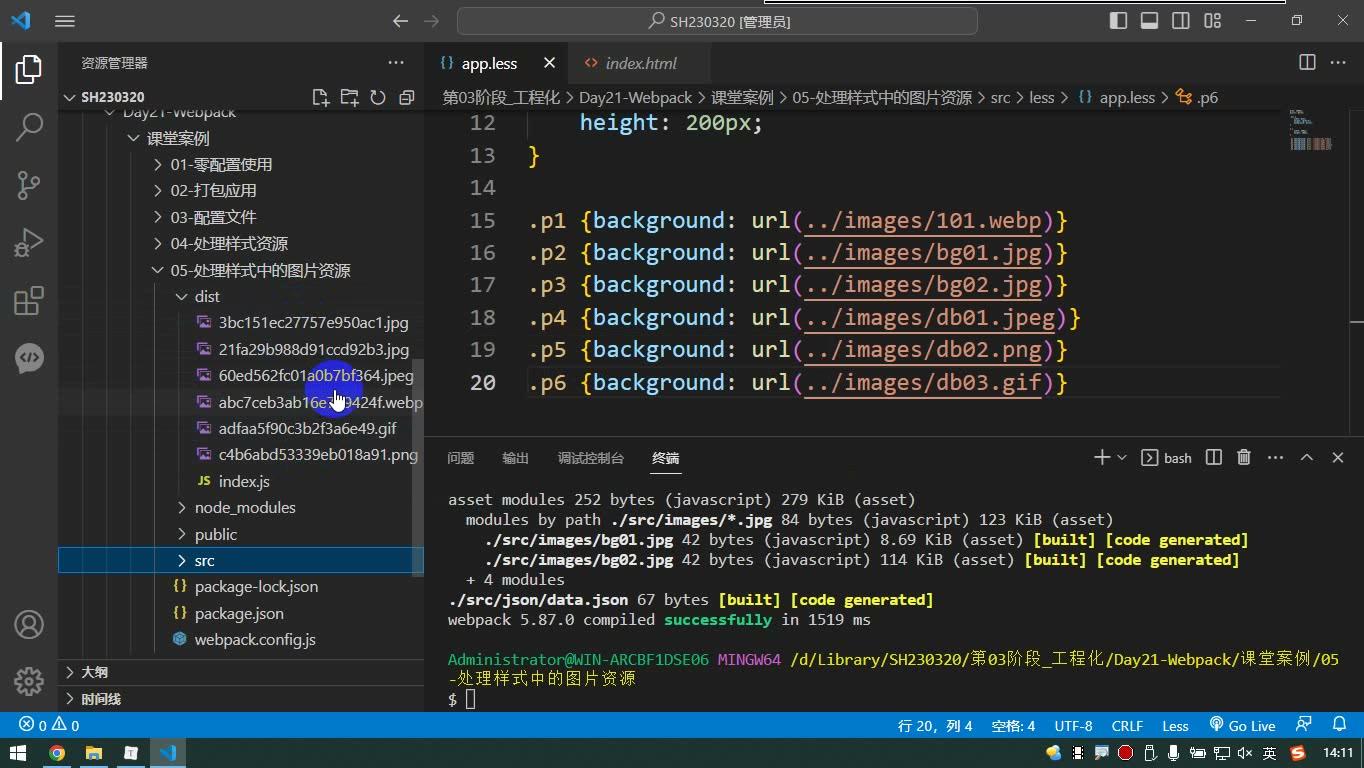Open webpack.config.js in the file tree
The height and width of the screenshot is (768, 1364).
click(x=255, y=639)
